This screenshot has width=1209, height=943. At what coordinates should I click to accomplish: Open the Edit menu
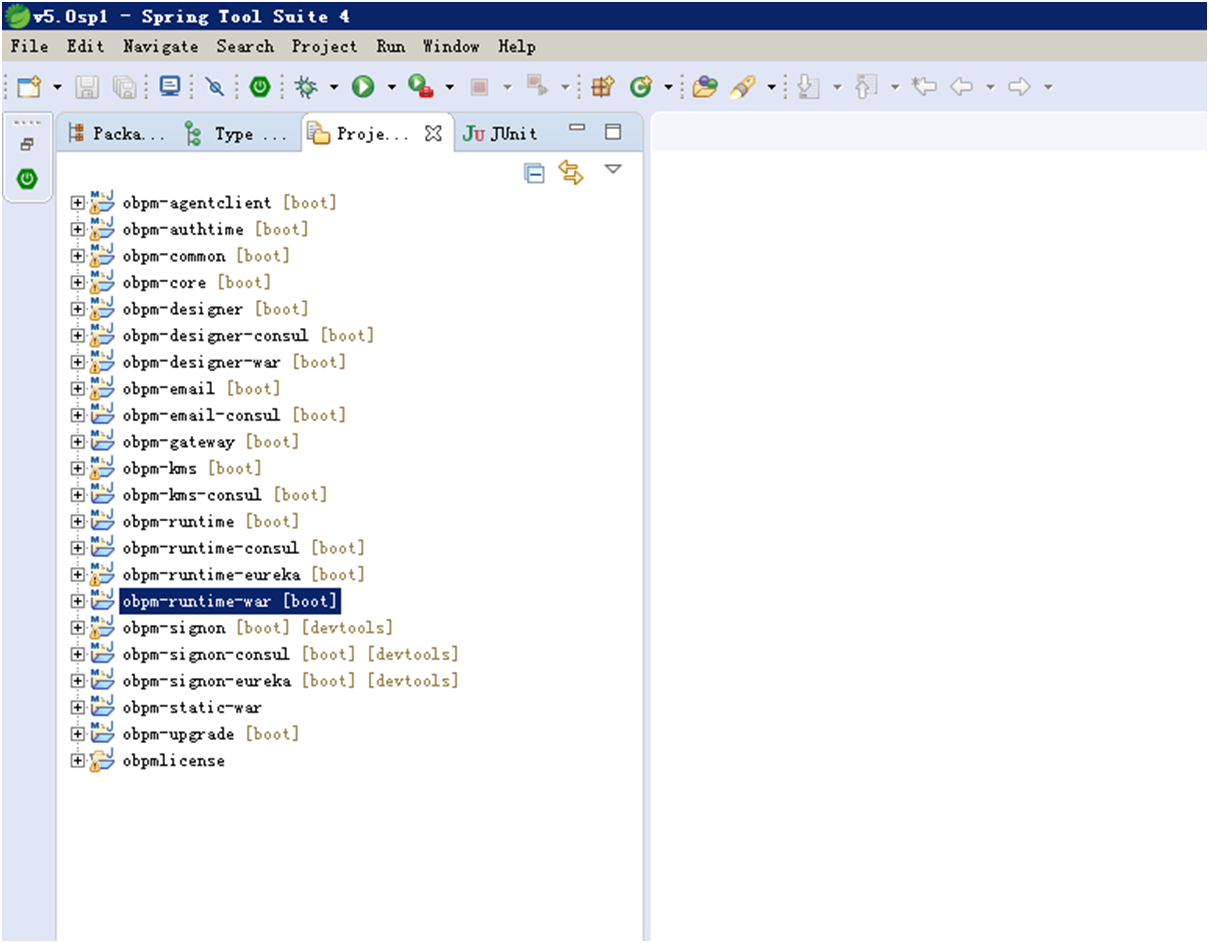coord(86,46)
